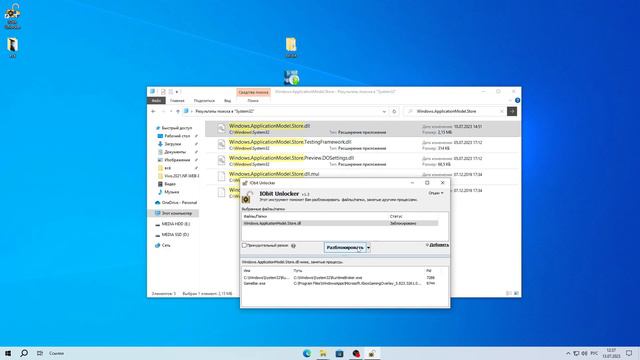Open the IObit Unlocker taskbar icon

pyautogui.click(x=372, y=353)
